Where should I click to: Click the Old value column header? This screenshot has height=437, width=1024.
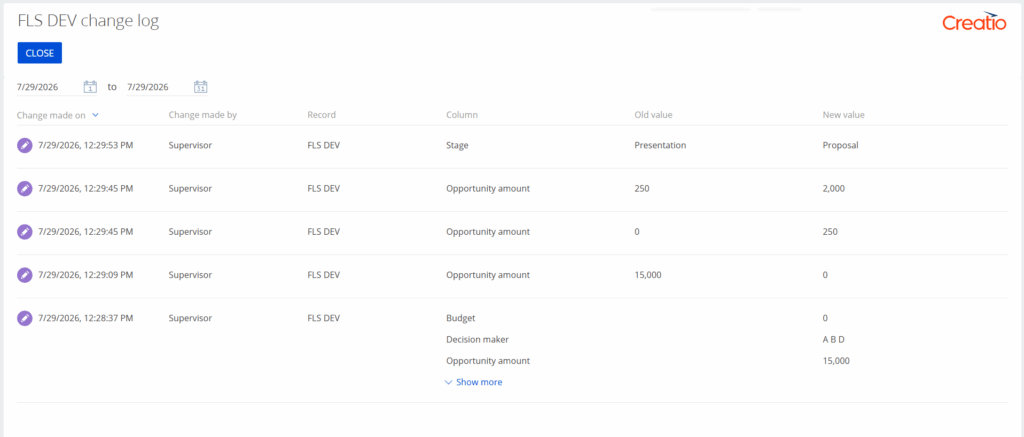pyautogui.click(x=653, y=115)
